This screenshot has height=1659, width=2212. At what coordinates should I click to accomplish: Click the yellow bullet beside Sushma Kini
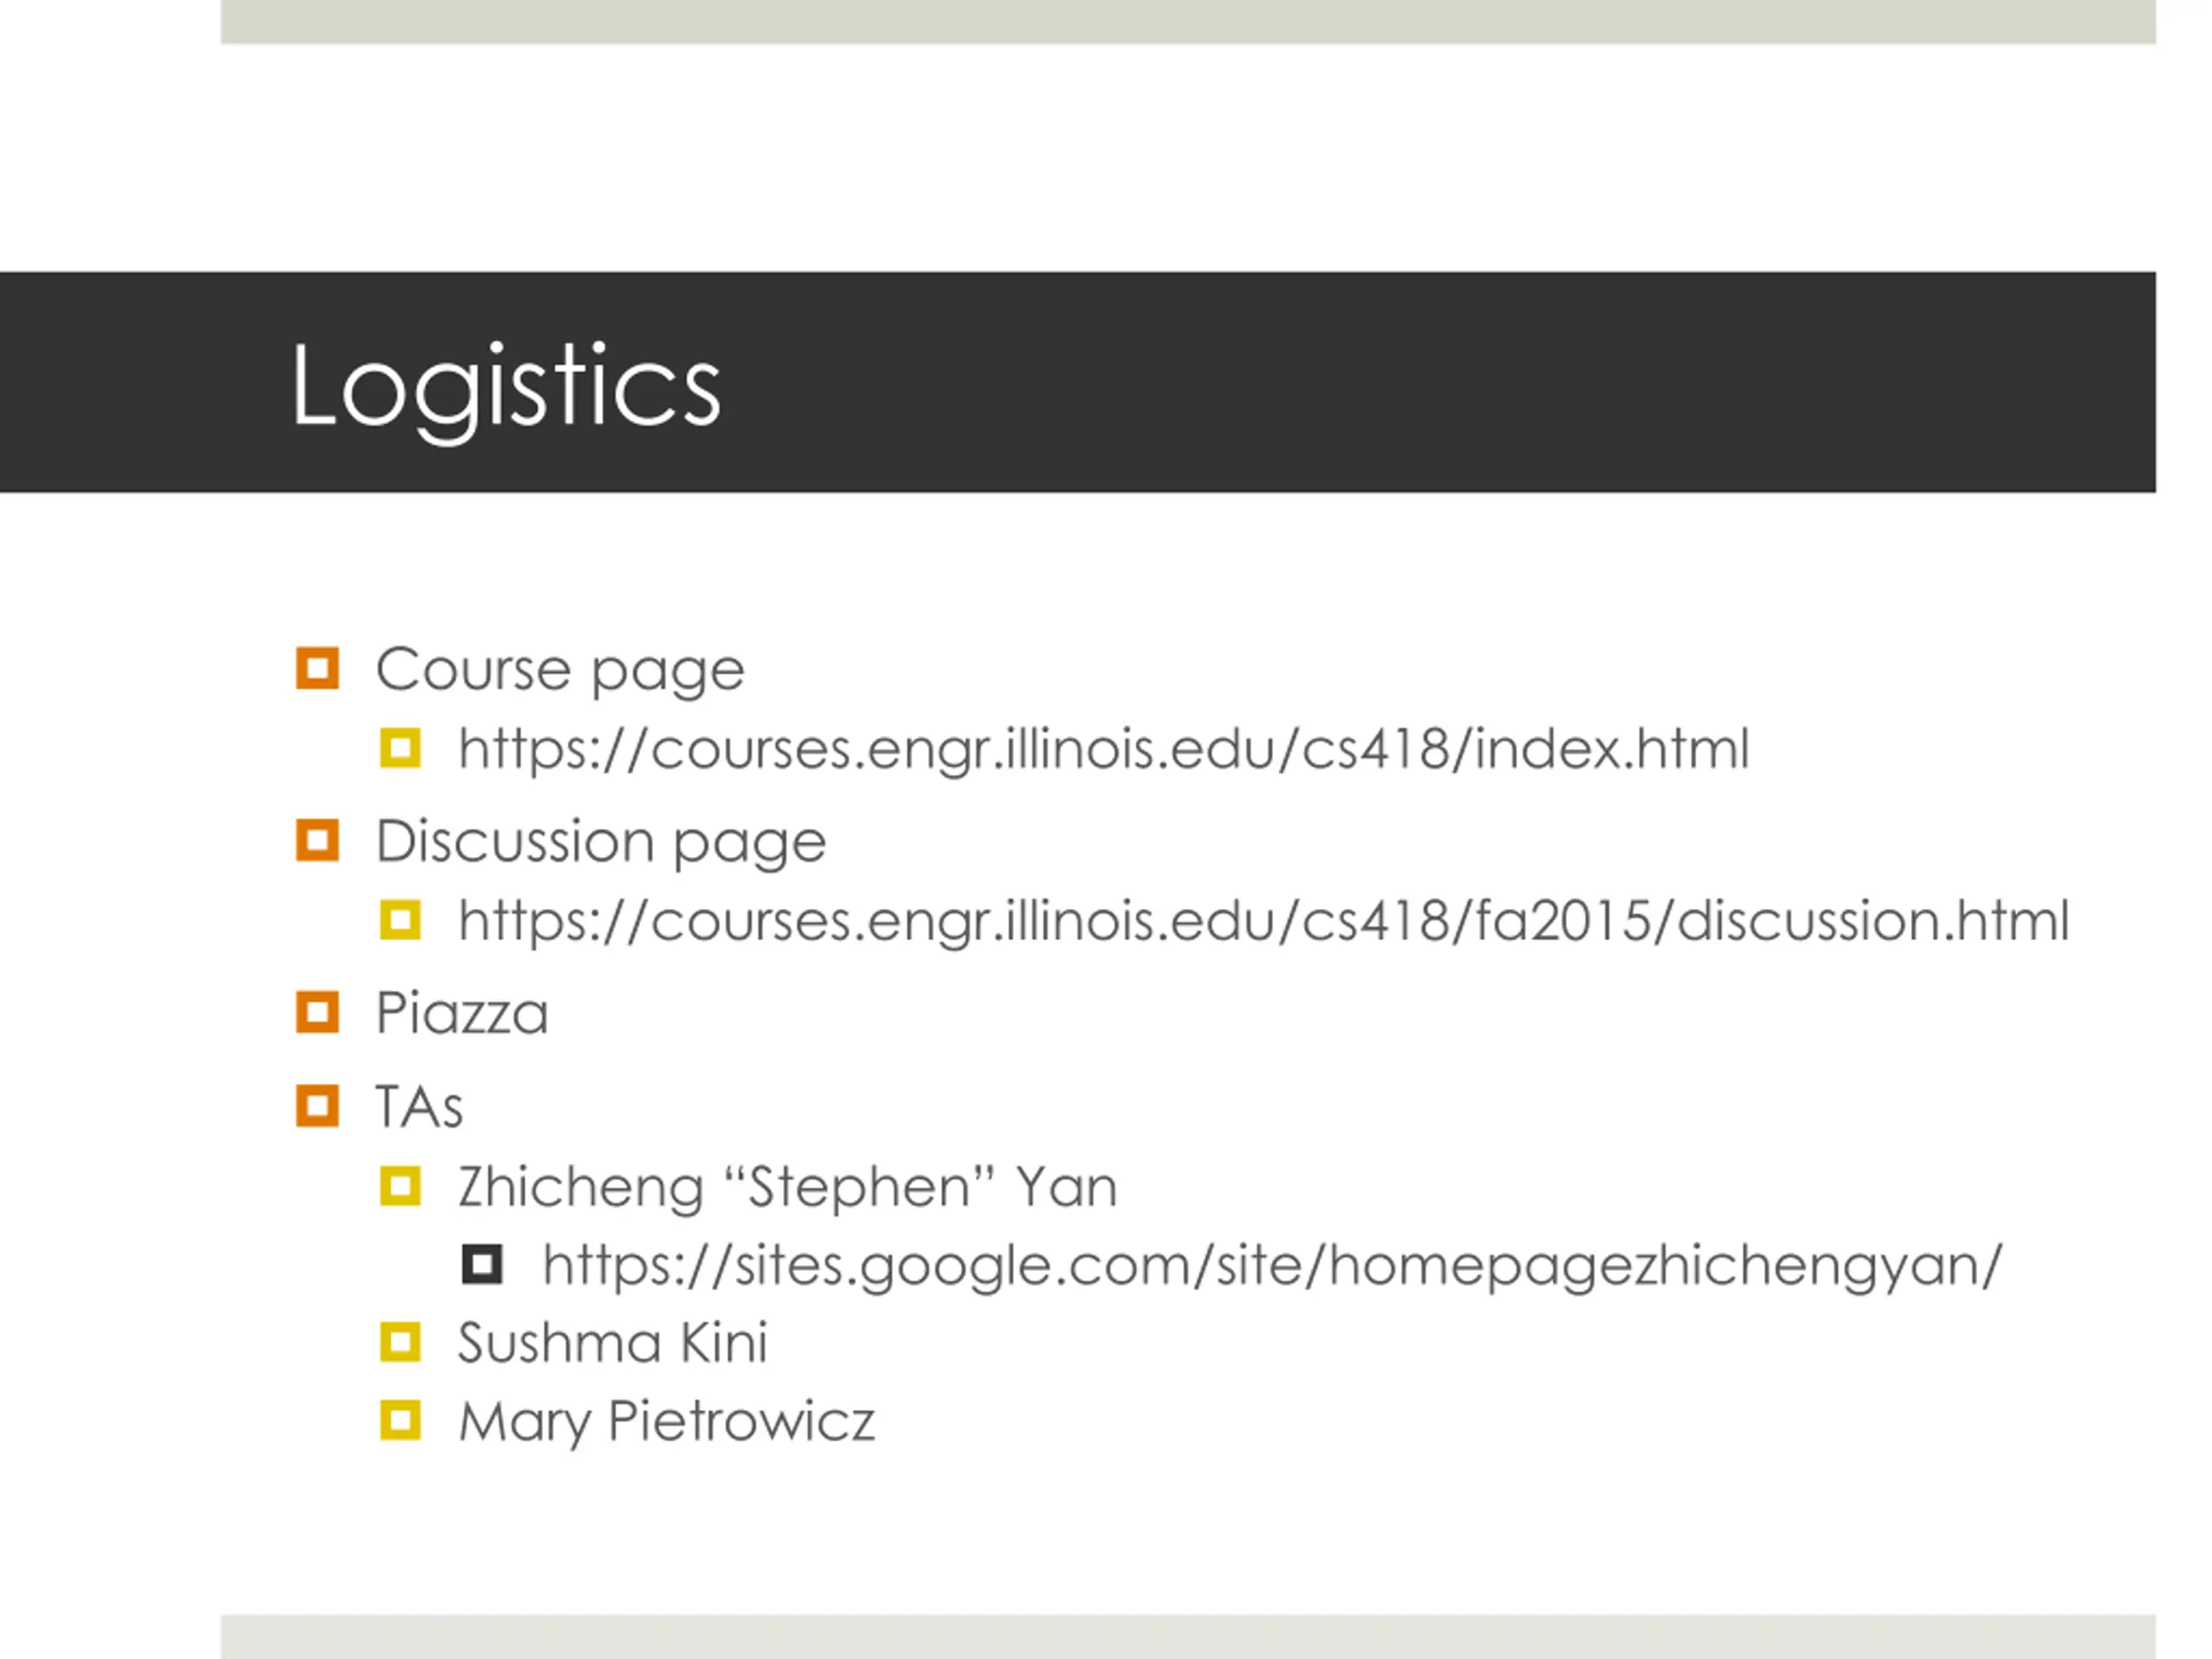point(400,1342)
